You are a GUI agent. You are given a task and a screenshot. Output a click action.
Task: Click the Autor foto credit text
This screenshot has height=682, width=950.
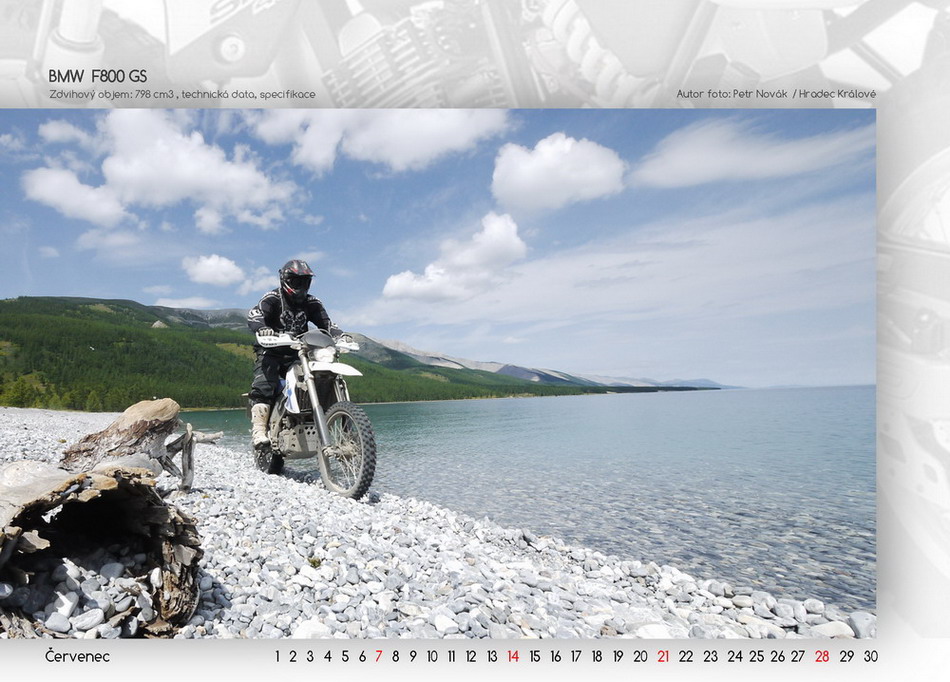click(x=776, y=94)
